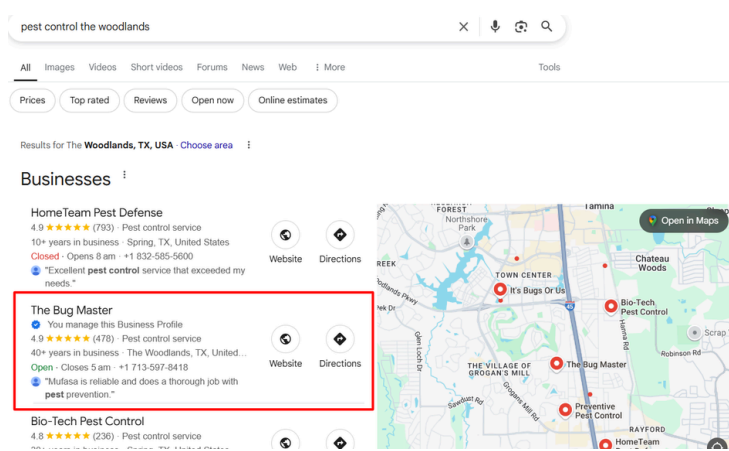Image resolution: width=729 pixels, height=451 pixels.
Task: Get directions to The Bug Master
Action: 340,340
